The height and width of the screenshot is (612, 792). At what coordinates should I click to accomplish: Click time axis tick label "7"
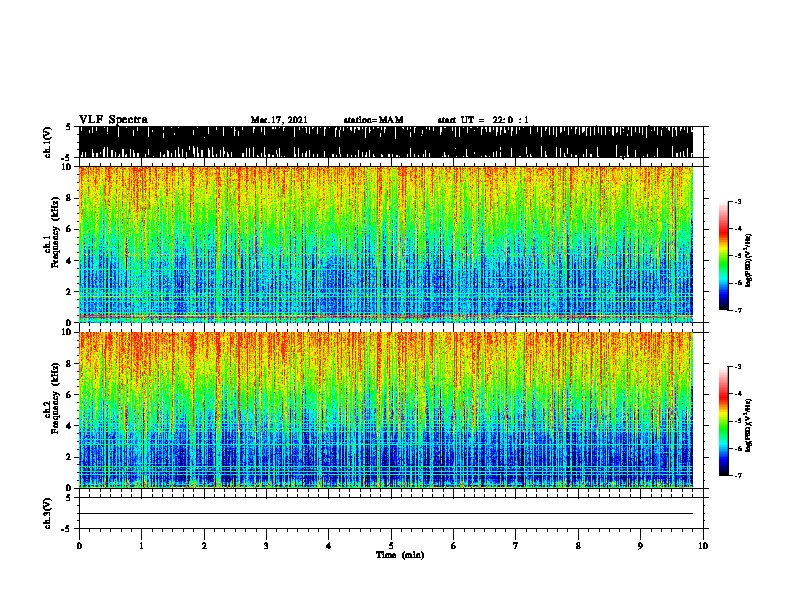516,546
